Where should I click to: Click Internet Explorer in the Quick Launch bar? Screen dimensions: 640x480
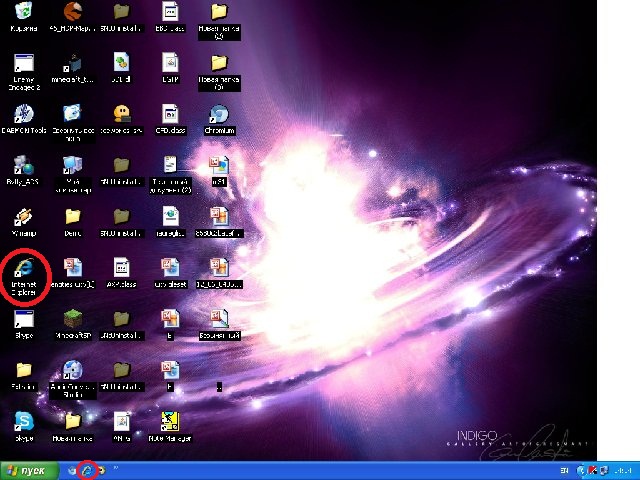(87, 470)
